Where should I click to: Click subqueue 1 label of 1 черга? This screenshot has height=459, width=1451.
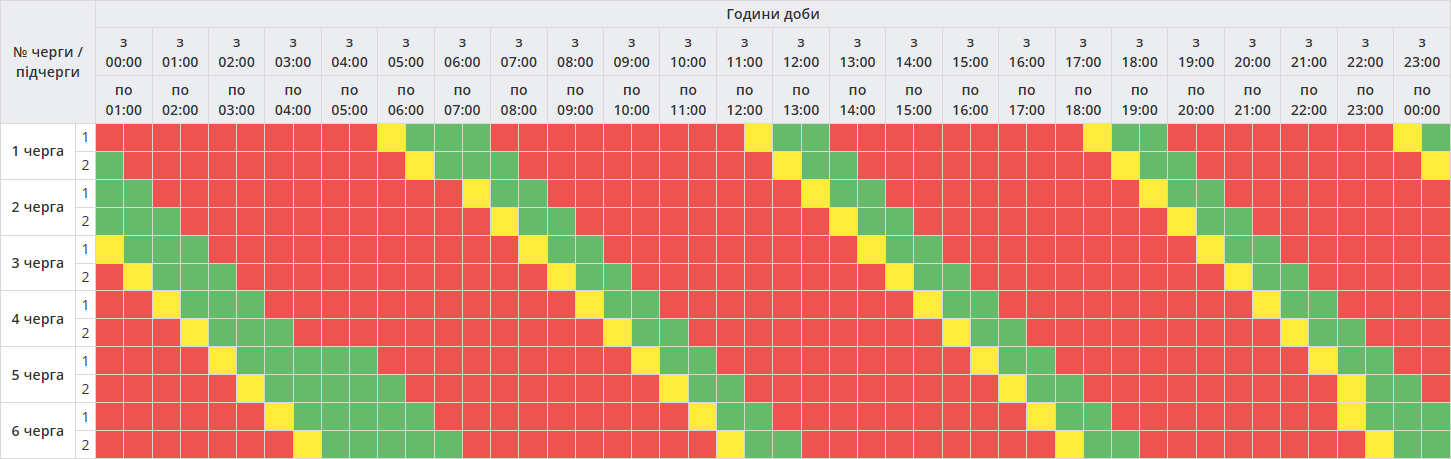pyautogui.click(x=86, y=137)
